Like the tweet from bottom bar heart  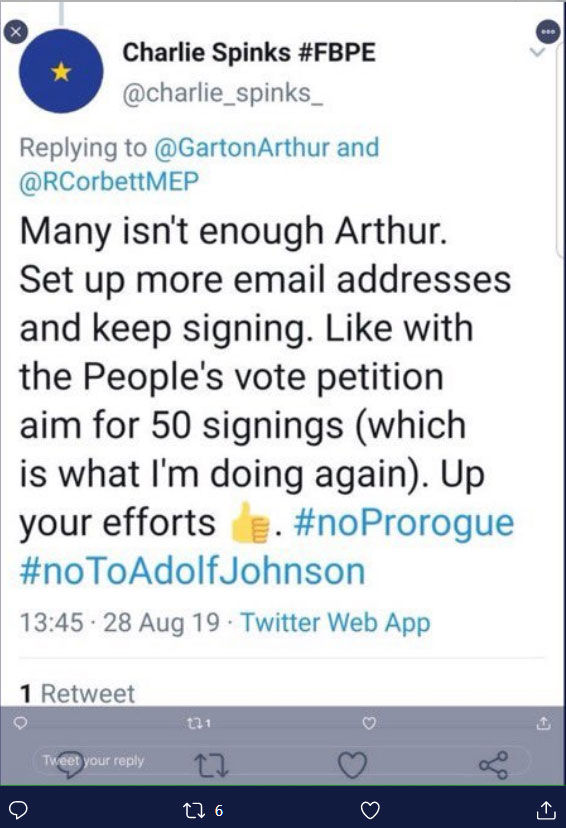[x=370, y=810]
